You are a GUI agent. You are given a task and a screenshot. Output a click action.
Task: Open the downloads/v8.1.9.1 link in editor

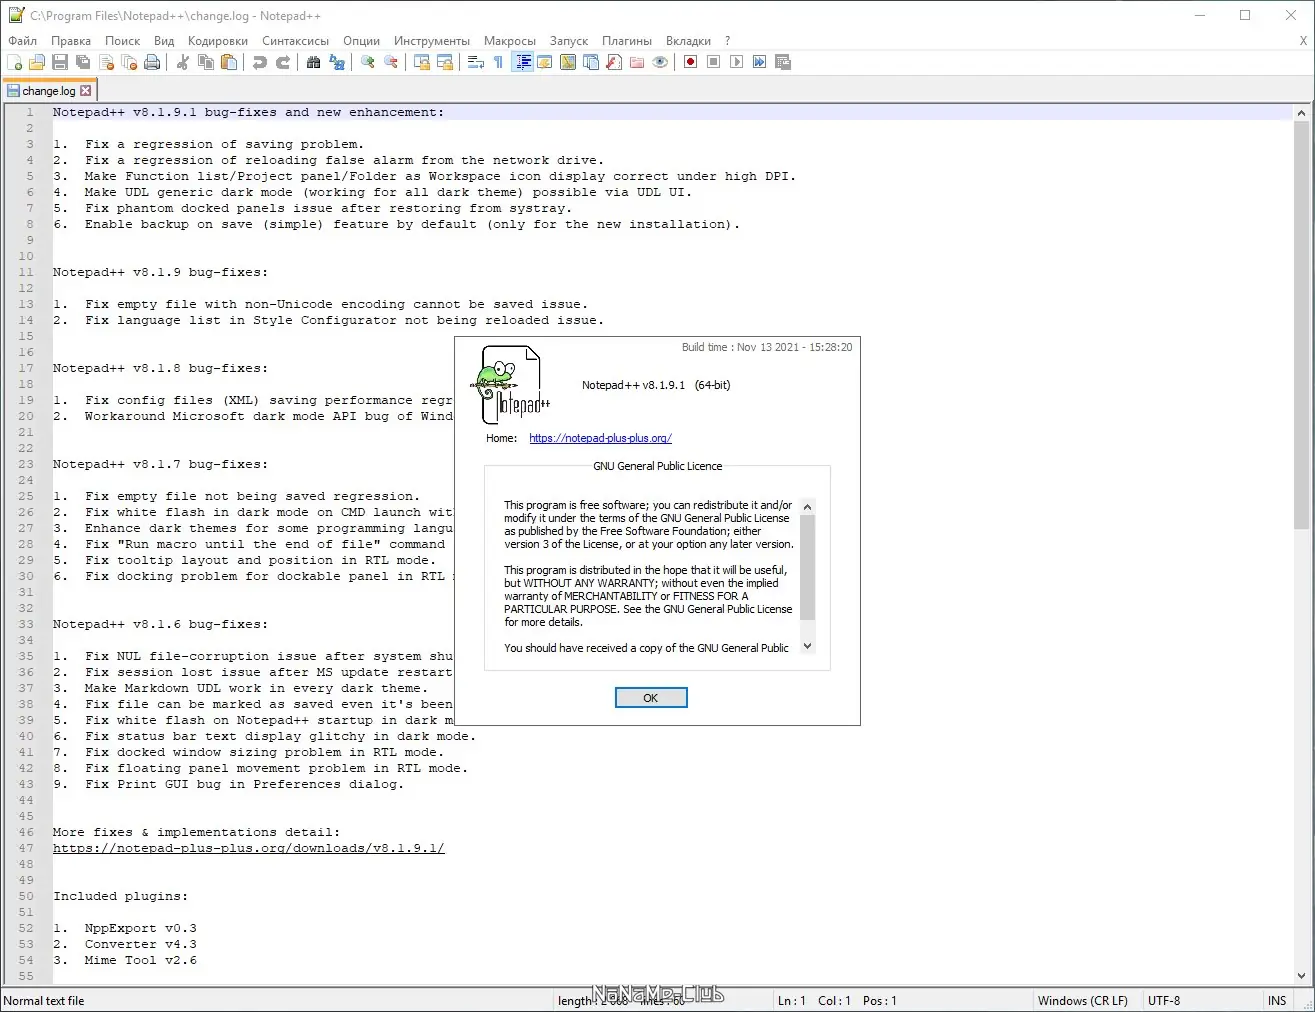[249, 848]
